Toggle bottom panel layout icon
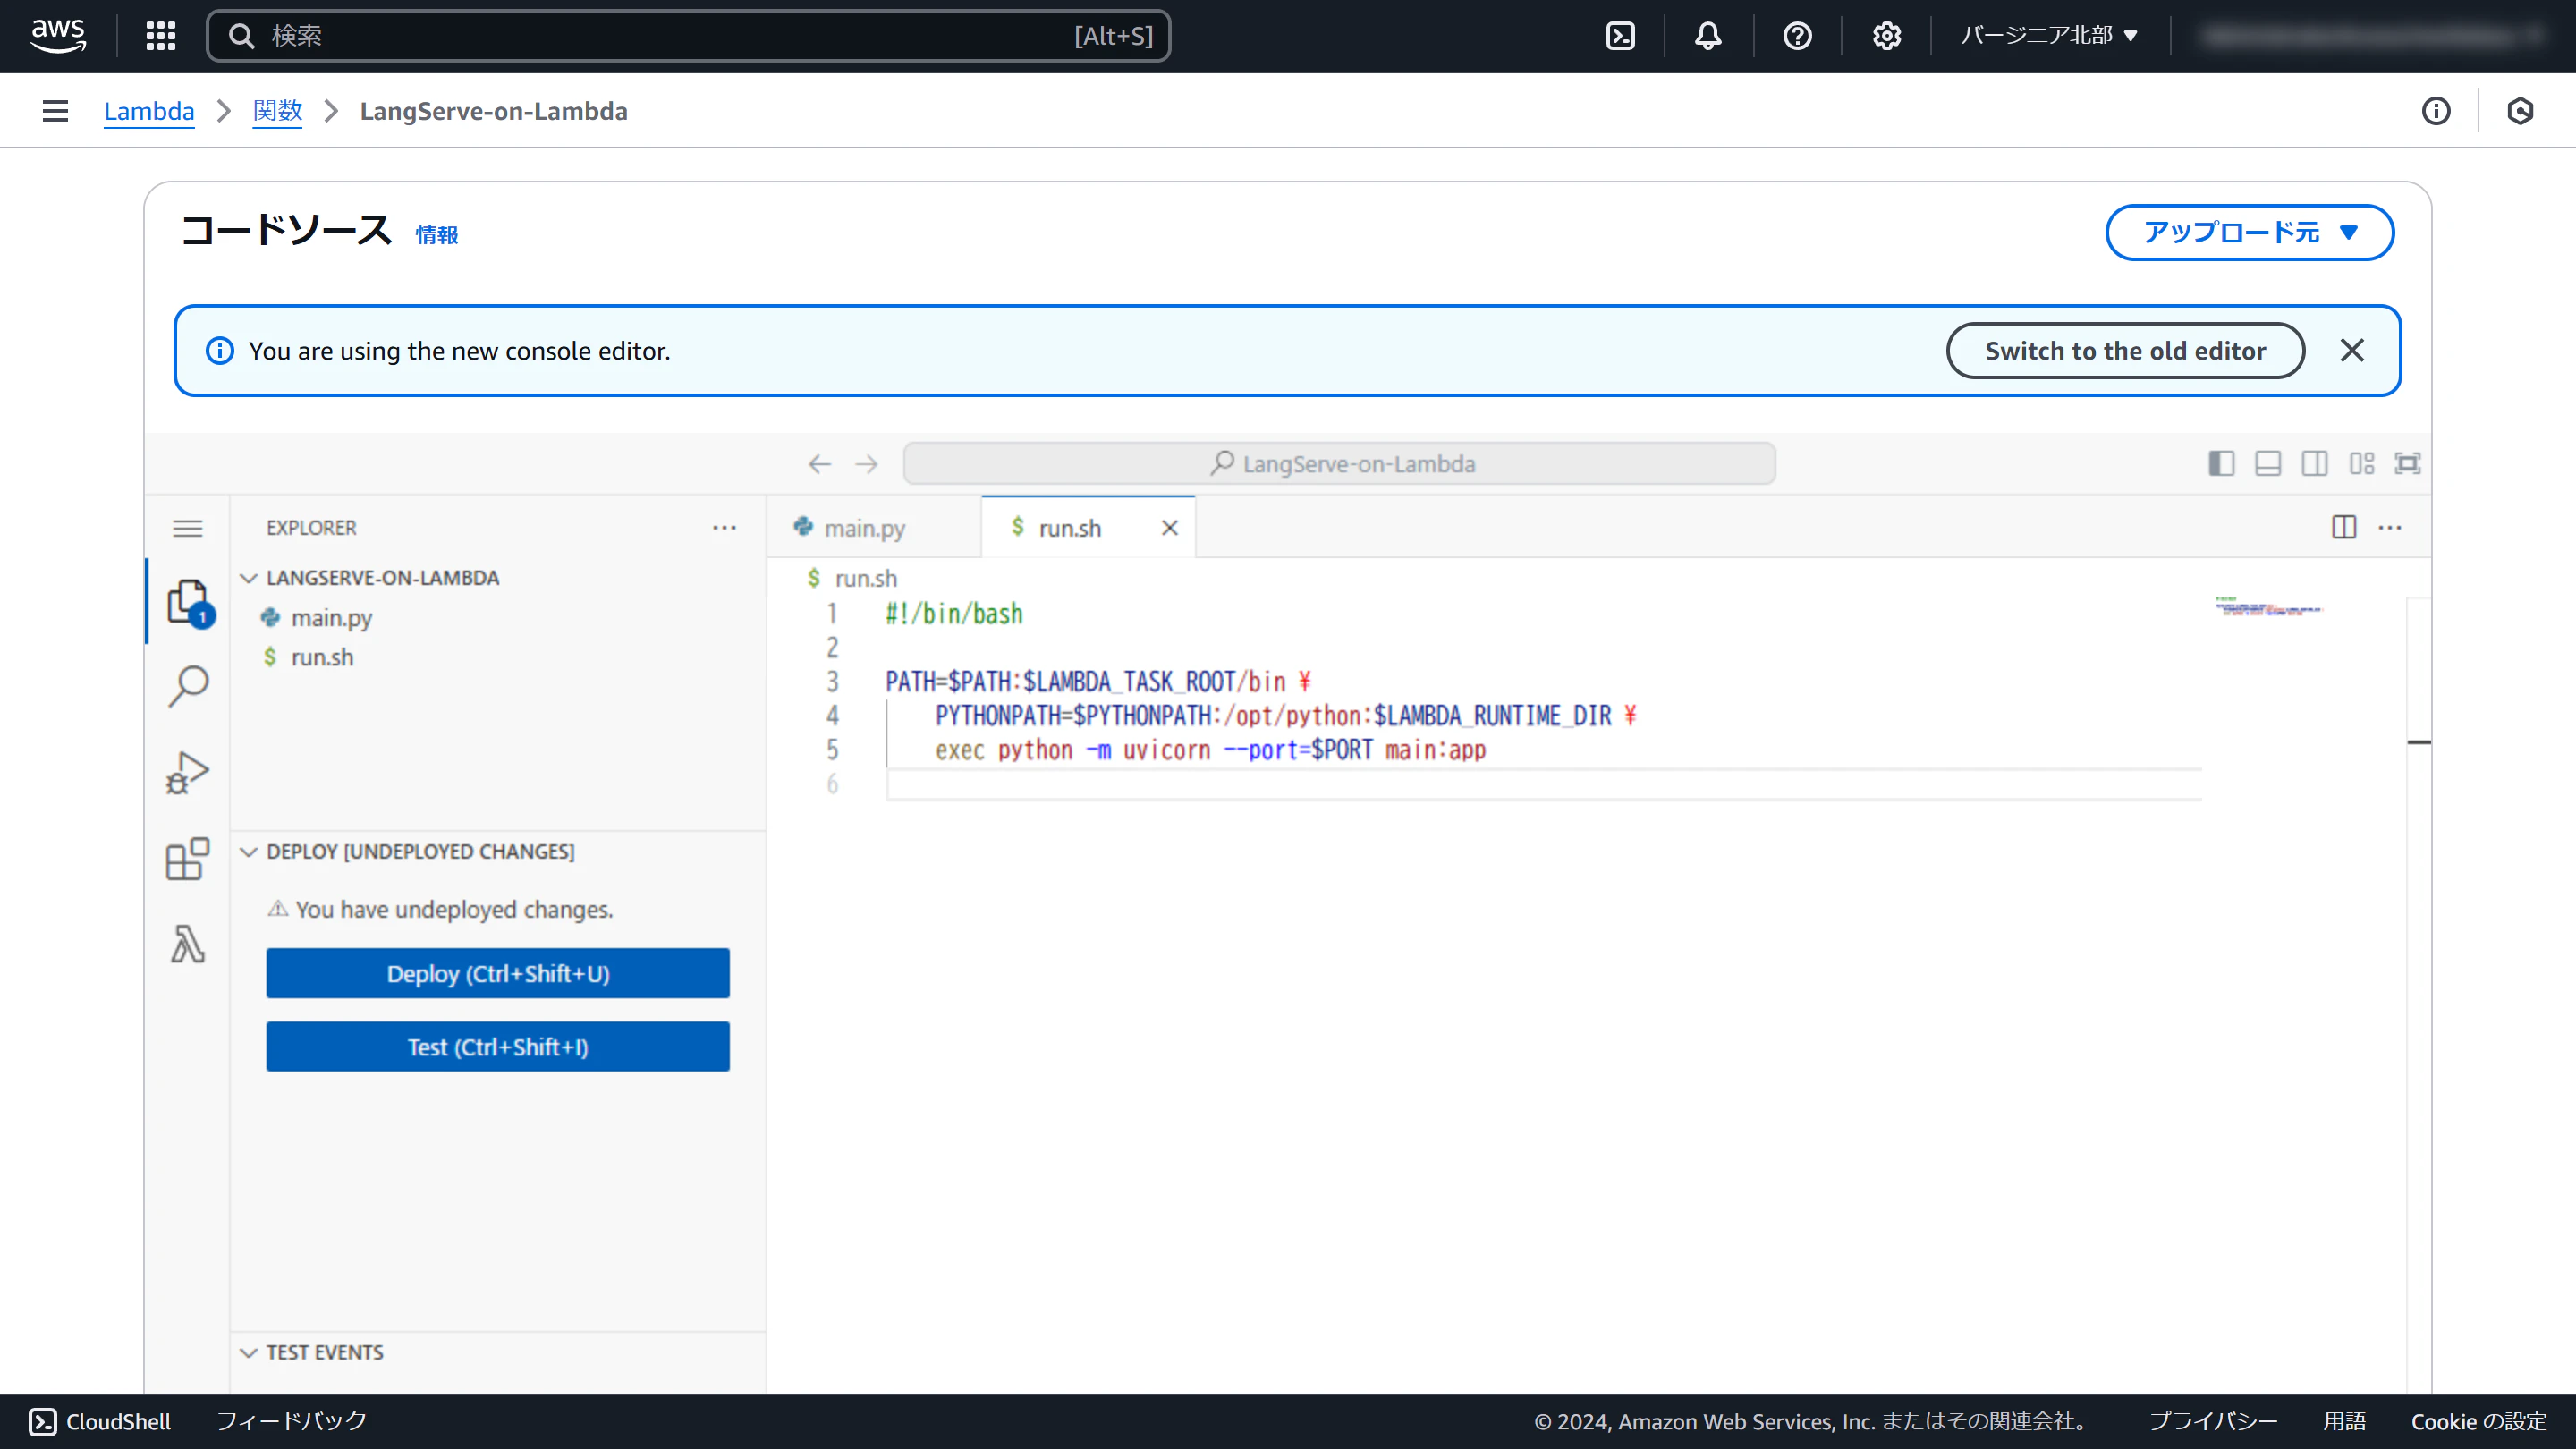This screenshot has height=1449, width=2576. (2268, 463)
